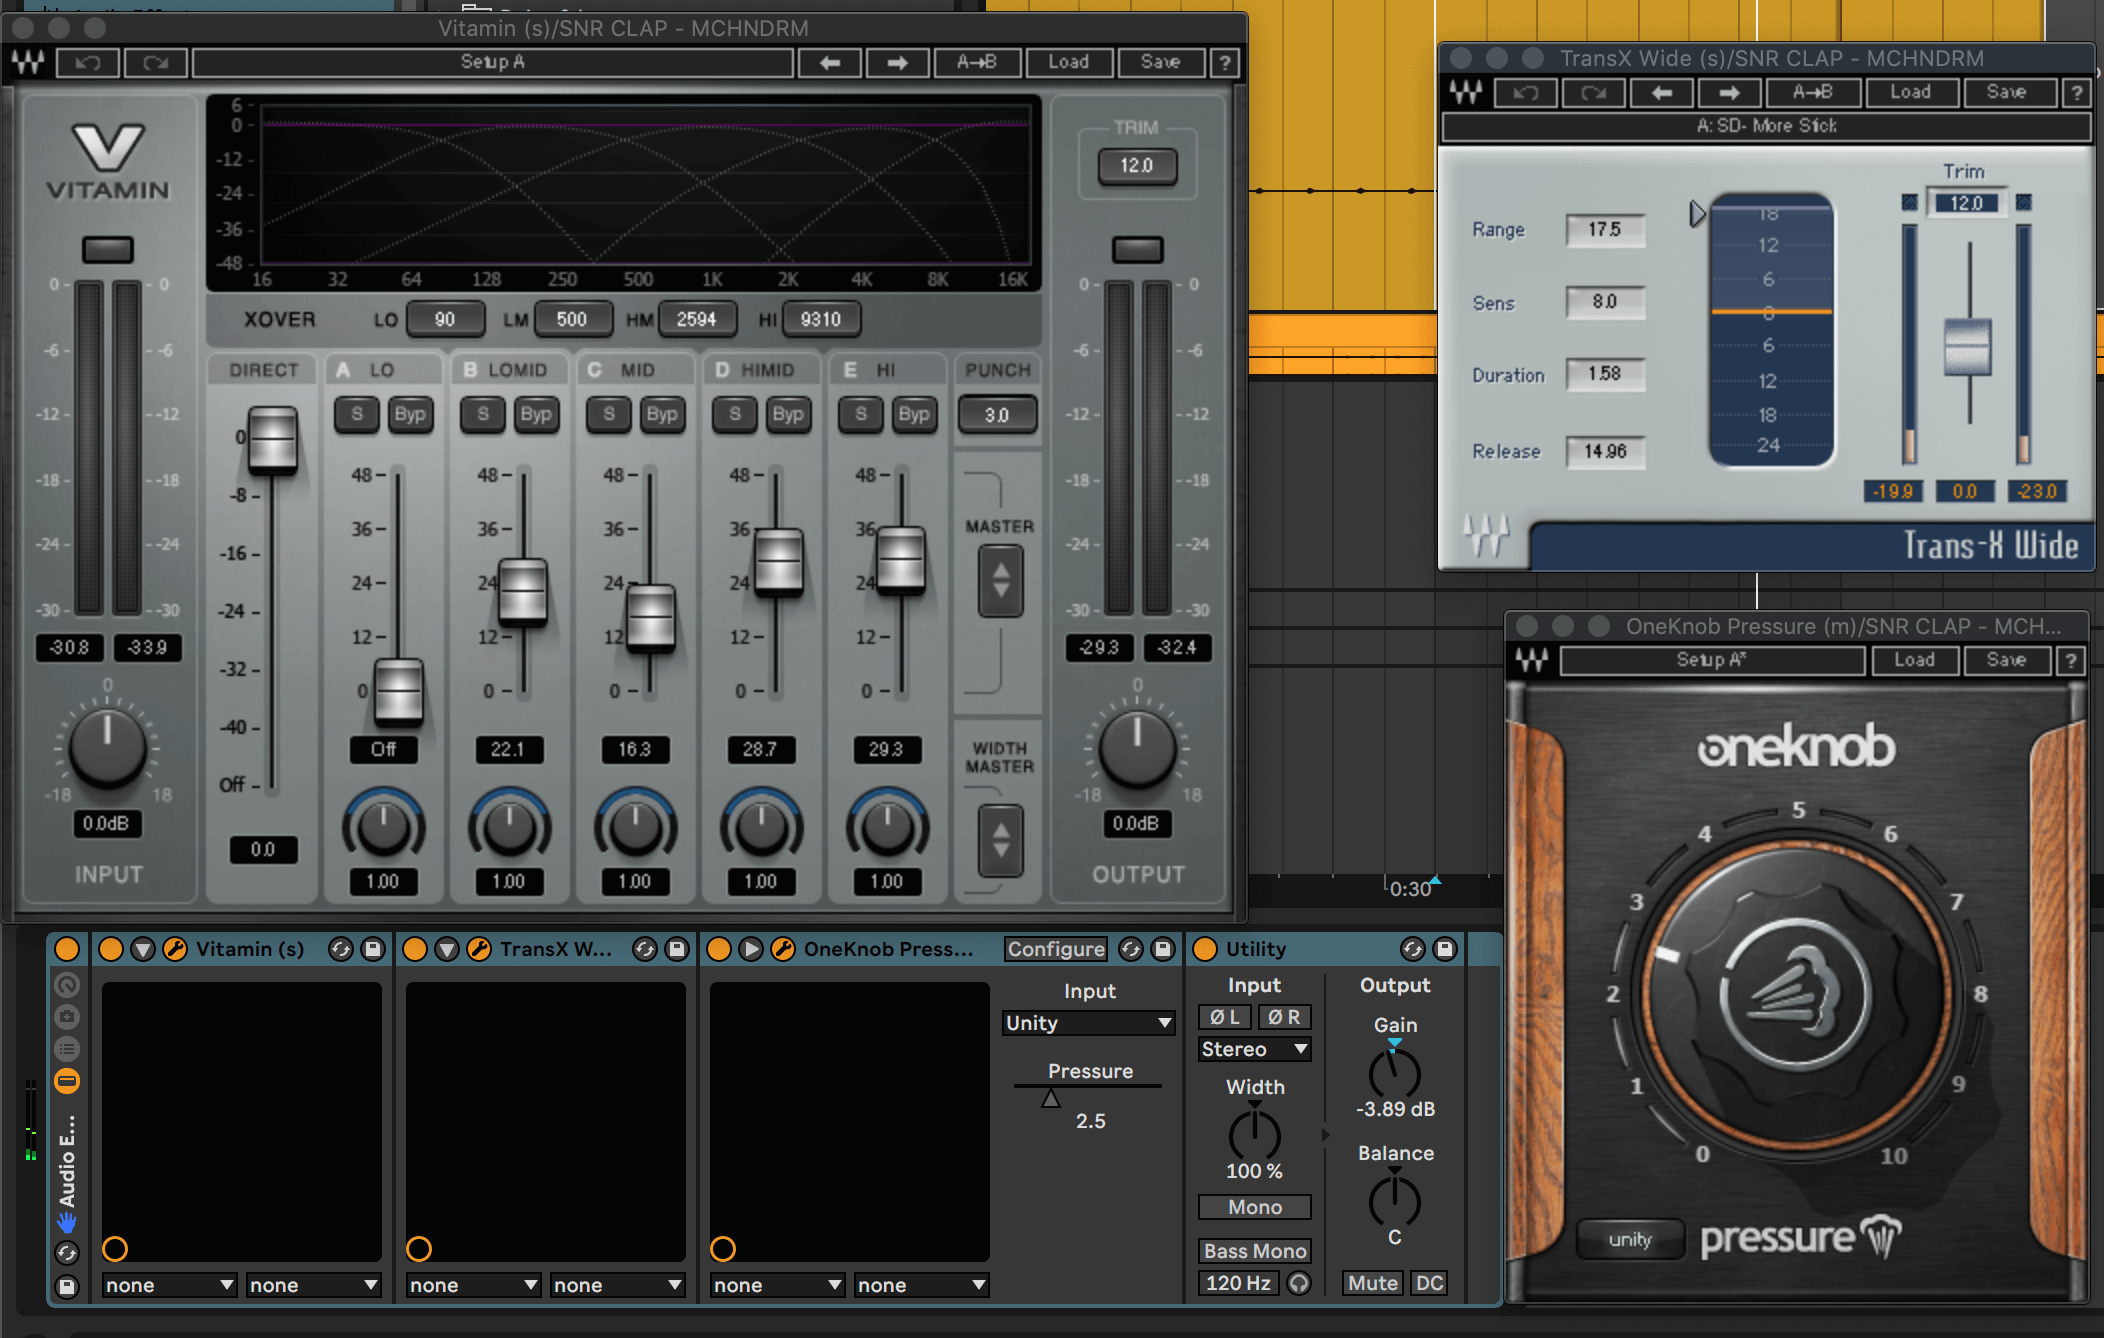Screen dimensions: 2104x1338
Task: Unfold OneKnob Press device parameters triangle
Action: (x=751, y=949)
